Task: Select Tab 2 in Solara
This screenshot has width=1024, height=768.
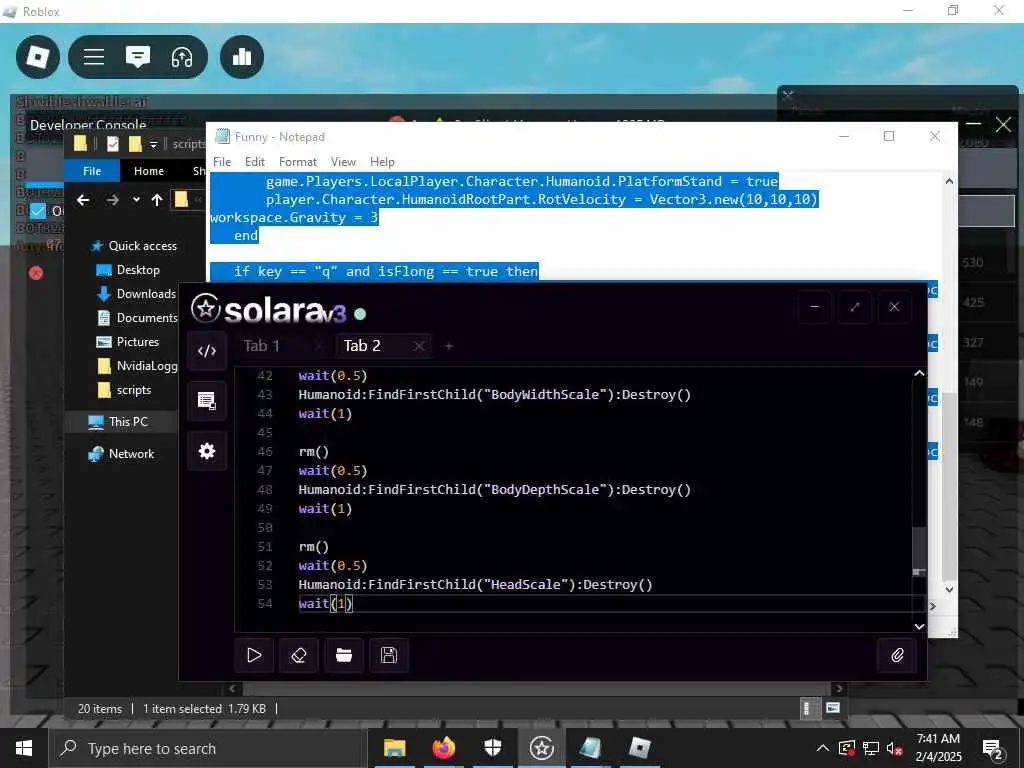Action: click(362, 345)
